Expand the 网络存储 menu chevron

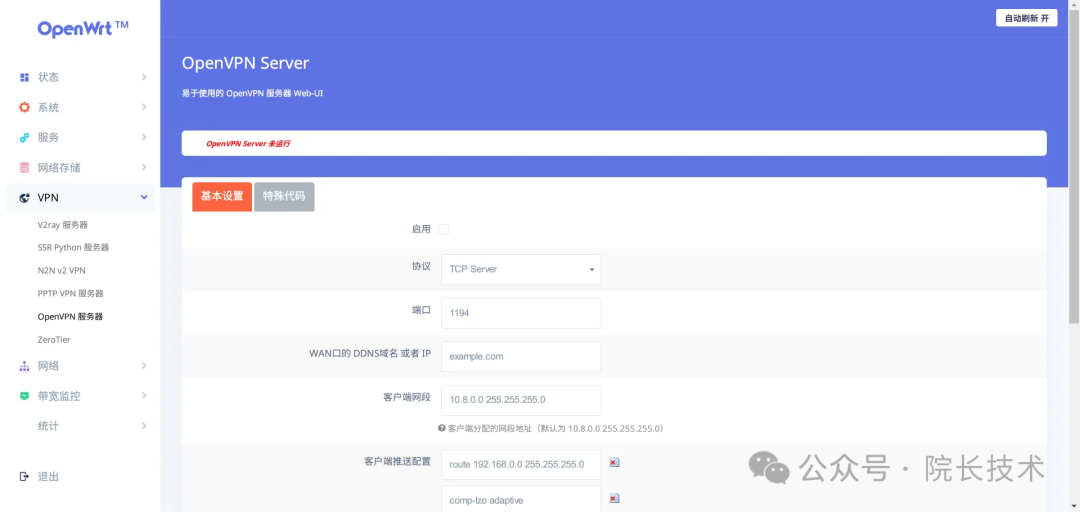144,167
